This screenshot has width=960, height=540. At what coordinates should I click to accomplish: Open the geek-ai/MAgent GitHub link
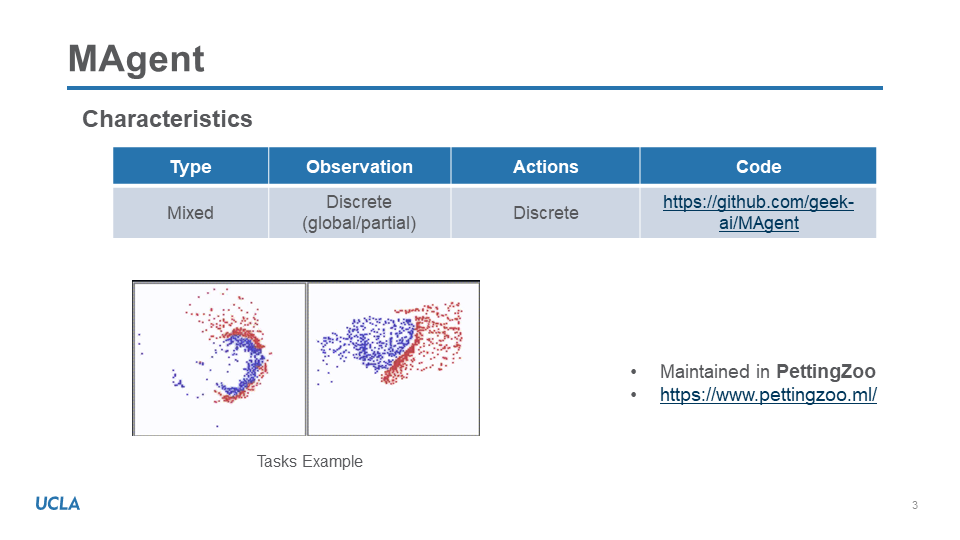[758, 212]
